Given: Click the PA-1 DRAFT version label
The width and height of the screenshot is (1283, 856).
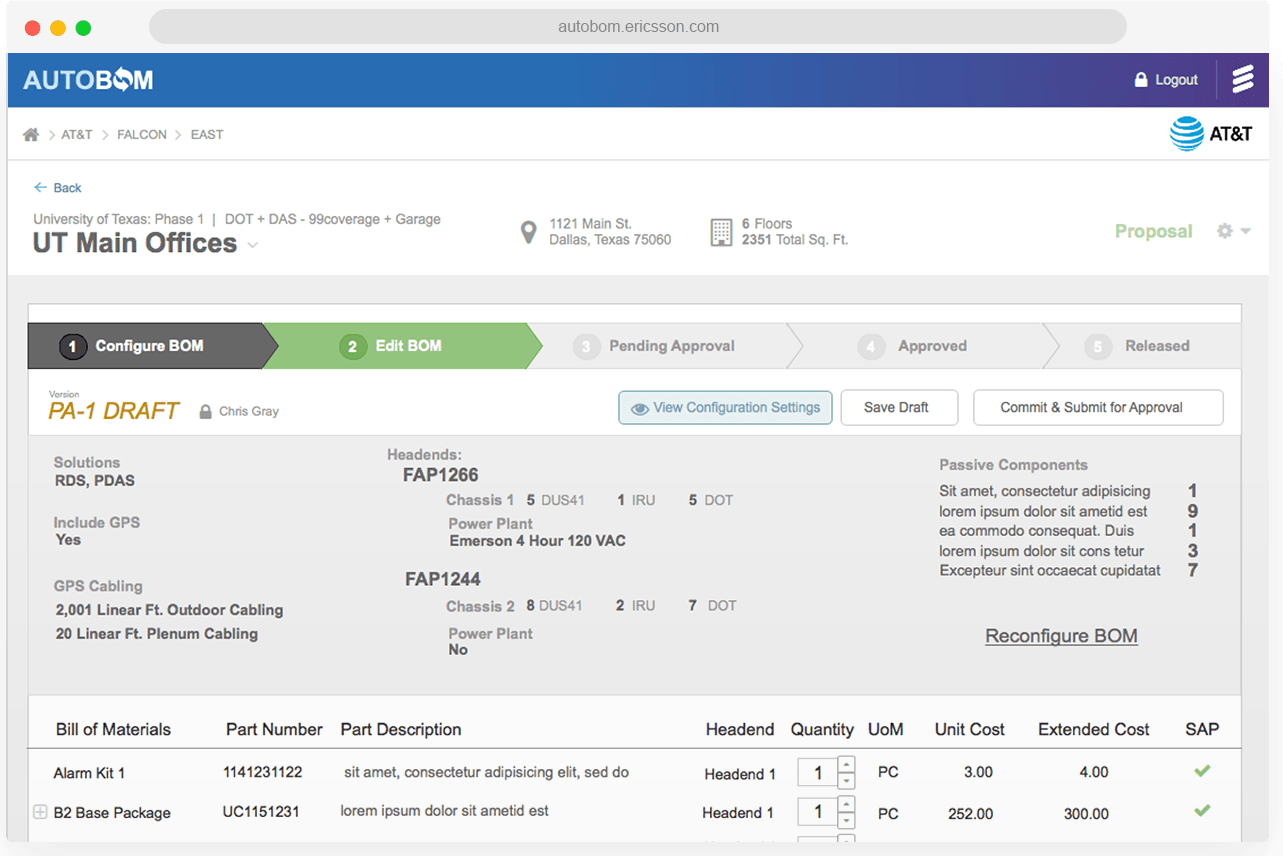Looking at the screenshot, I should pyautogui.click(x=114, y=411).
